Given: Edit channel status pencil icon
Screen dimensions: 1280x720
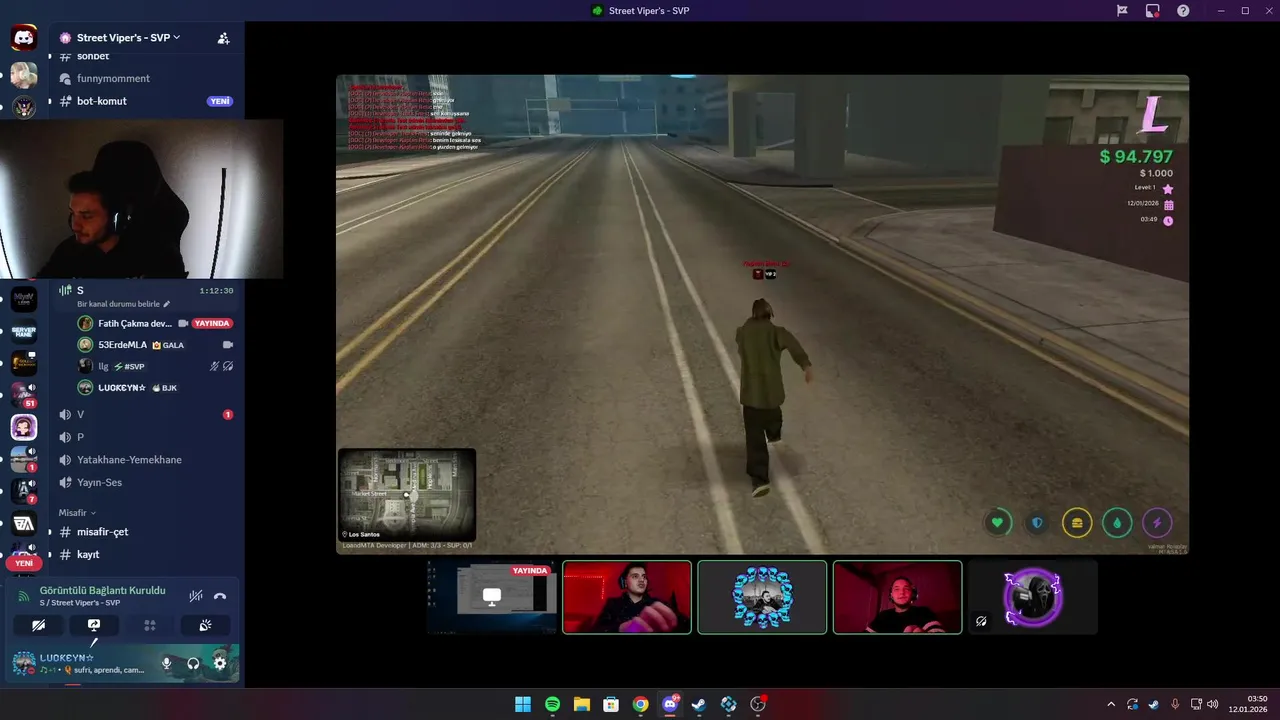Looking at the screenshot, I should click(x=167, y=304).
